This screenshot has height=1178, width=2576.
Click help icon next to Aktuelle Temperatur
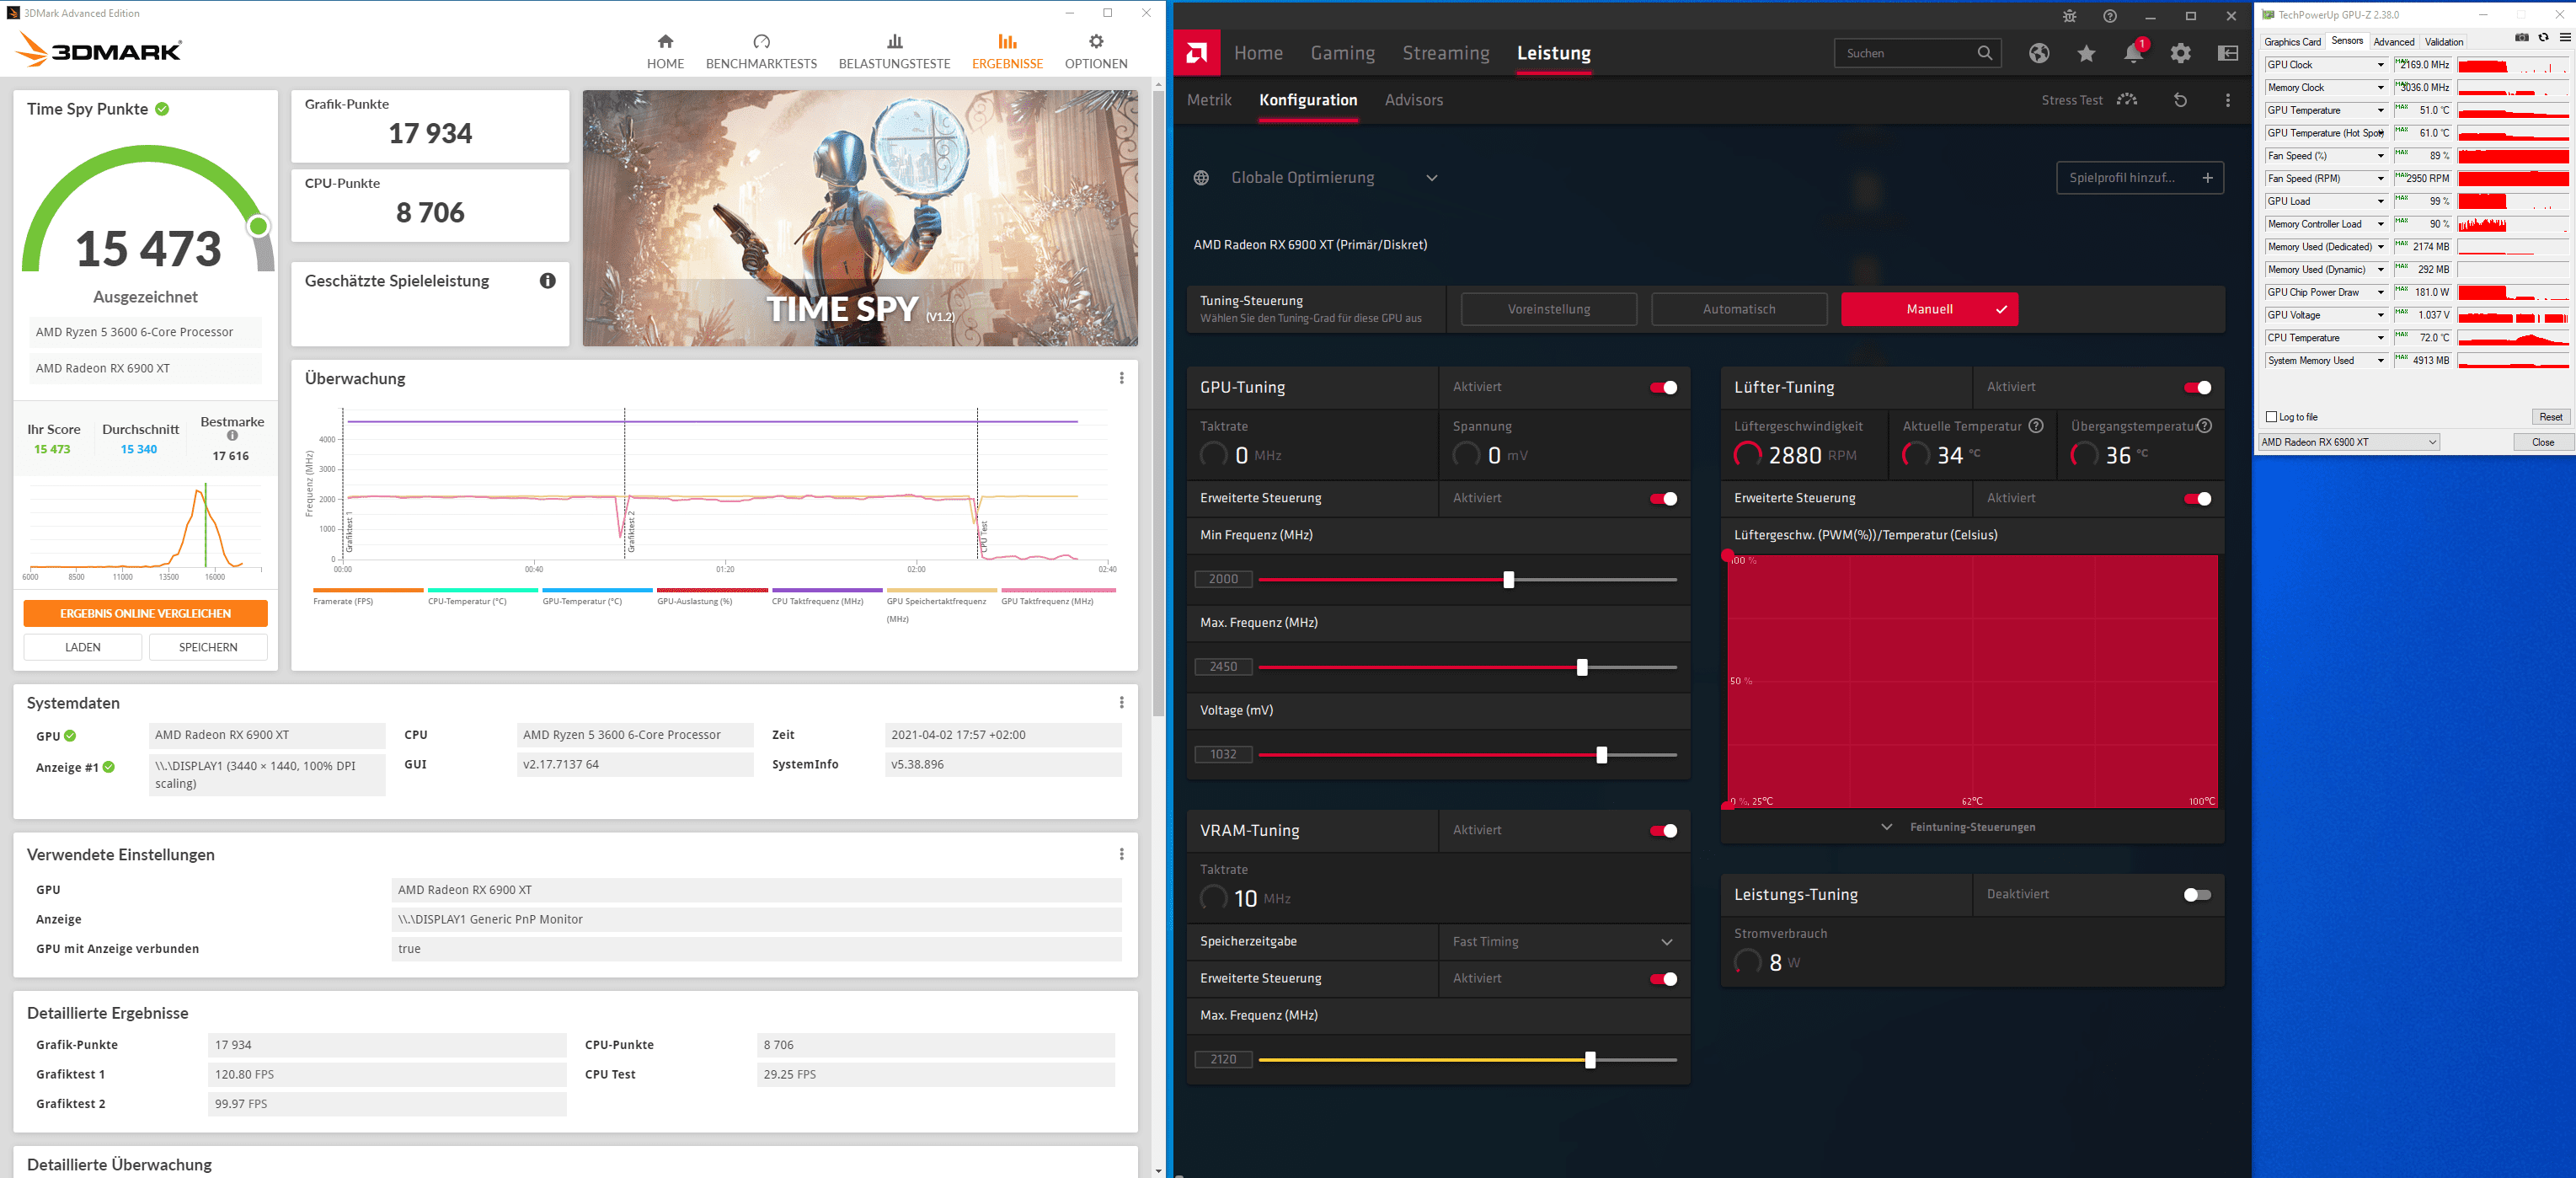click(2035, 426)
